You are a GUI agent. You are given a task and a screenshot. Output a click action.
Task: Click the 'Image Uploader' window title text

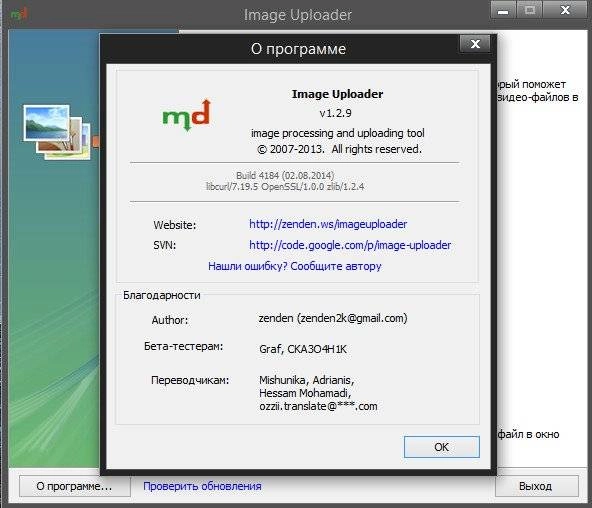click(298, 15)
